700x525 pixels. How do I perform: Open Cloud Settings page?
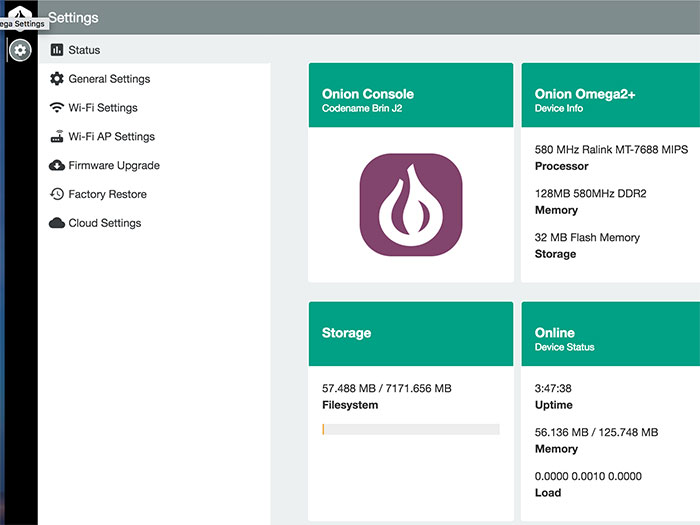(154, 223)
